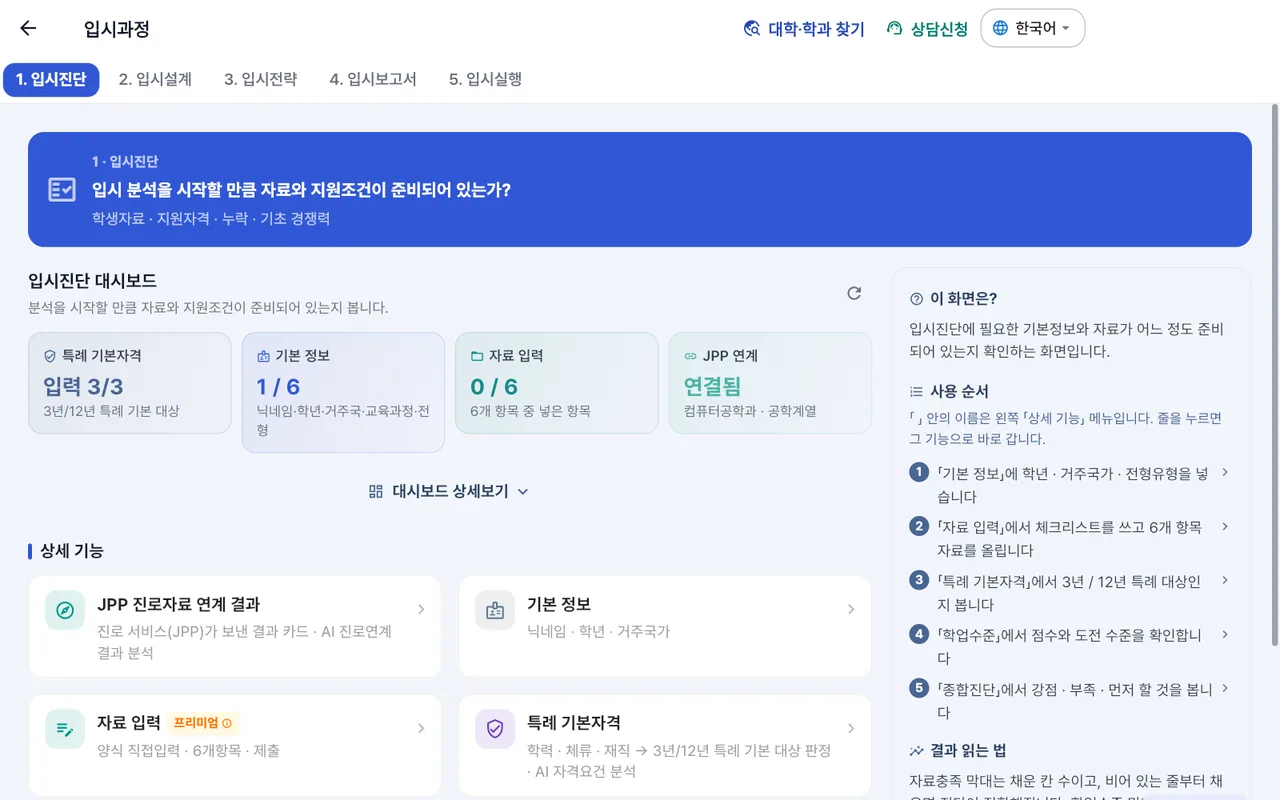Click the list icon beside 사용 순서
The image size is (1280, 800).
(916, 392)
